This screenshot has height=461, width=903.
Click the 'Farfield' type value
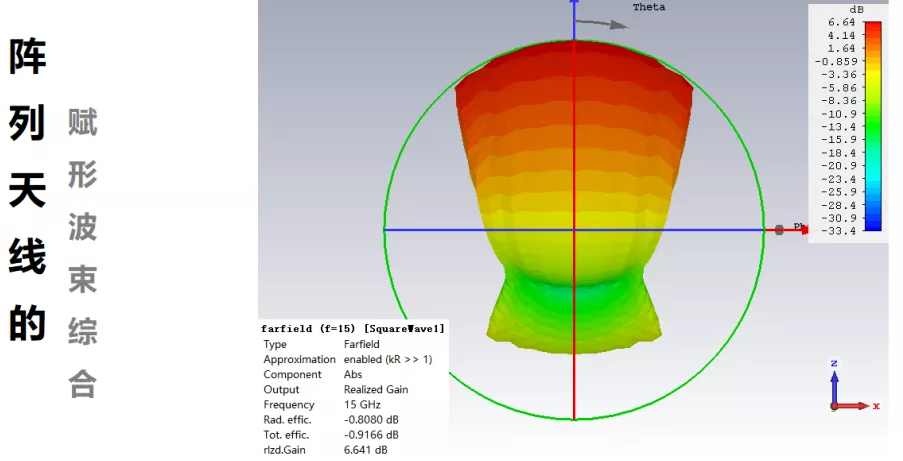pyautogui.click(x=362, y=344)
